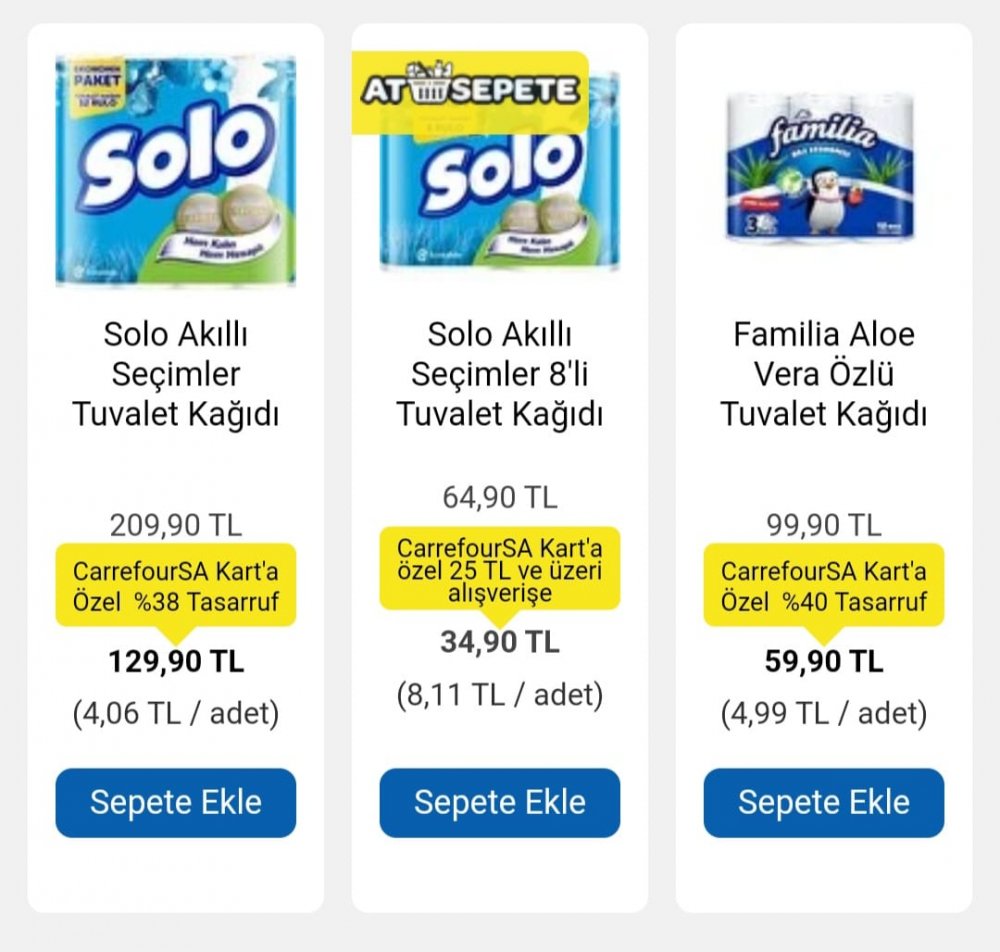Open Solo Akıllı Seçimler 8'li title
Viewport: 1000px width, 952px height.
[x=499, y=374]
